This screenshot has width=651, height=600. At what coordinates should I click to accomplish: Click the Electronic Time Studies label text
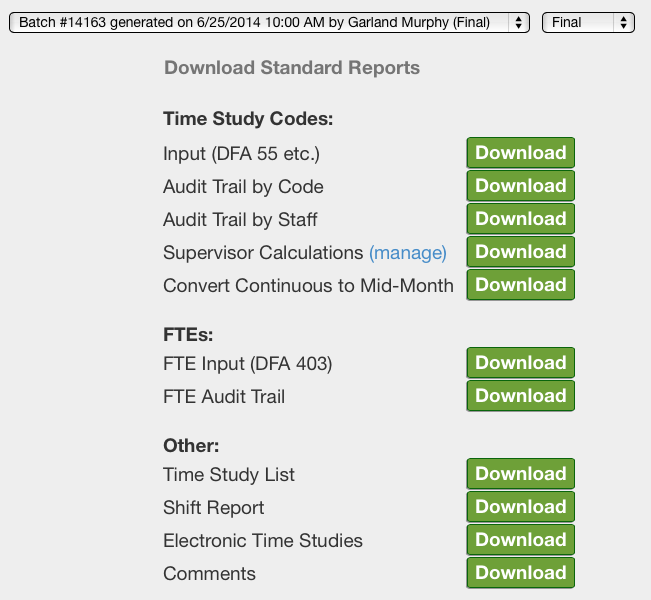coord(263,541)
